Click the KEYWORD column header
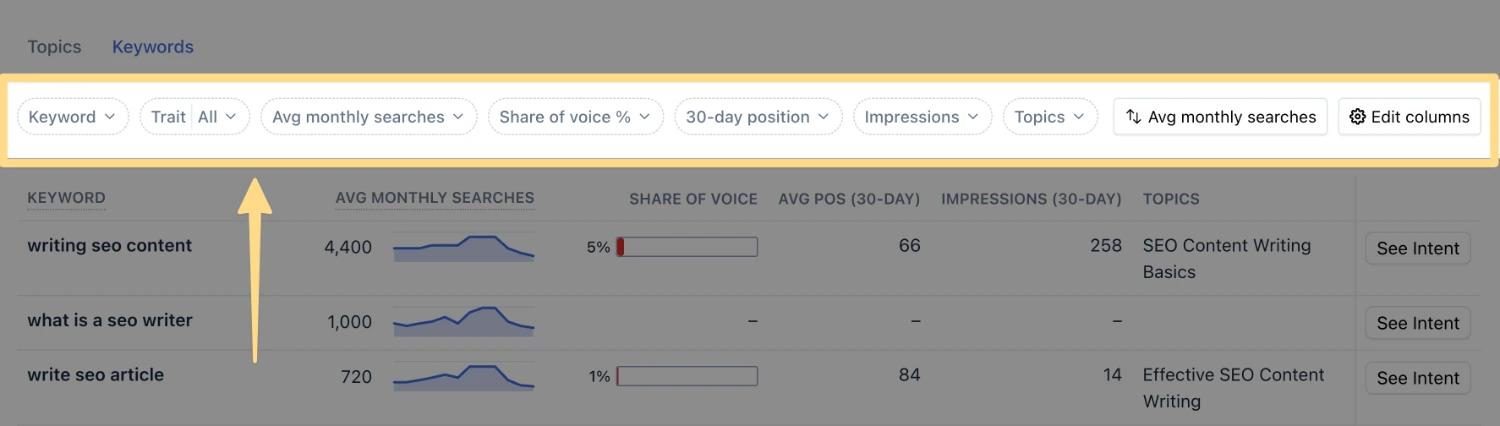The image size is (1500, 426). (66, 198)
